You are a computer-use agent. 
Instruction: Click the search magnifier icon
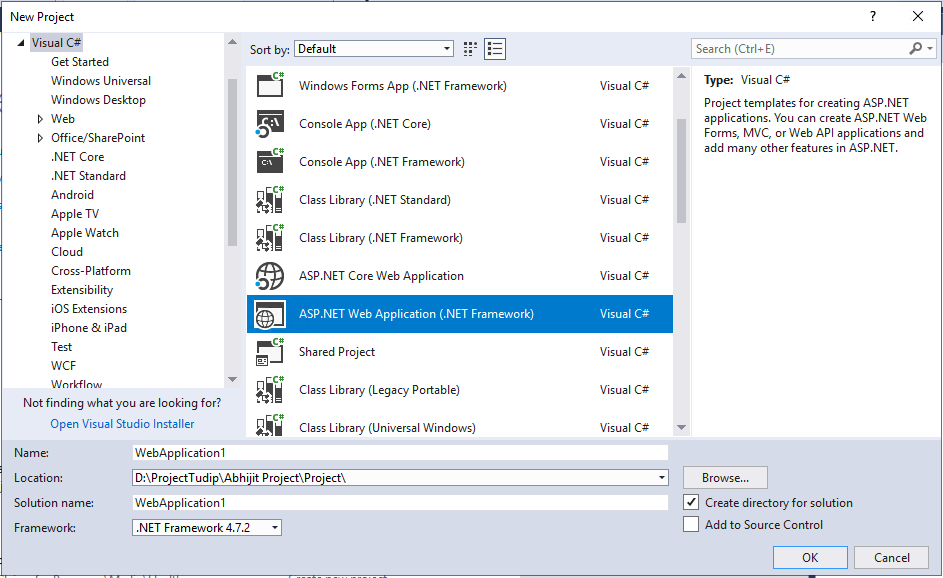(x=917, y=48)
